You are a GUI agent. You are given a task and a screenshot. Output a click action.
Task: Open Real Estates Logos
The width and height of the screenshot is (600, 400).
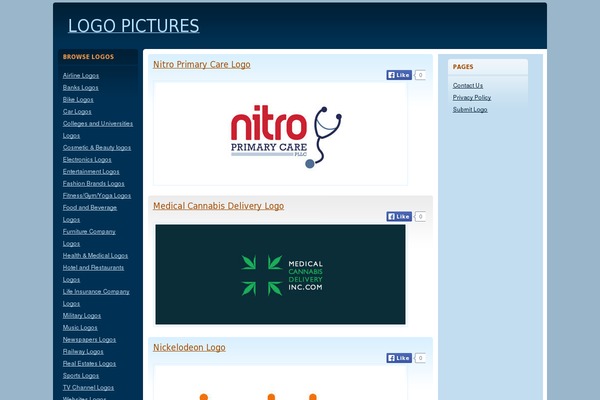tap(89, 364)
